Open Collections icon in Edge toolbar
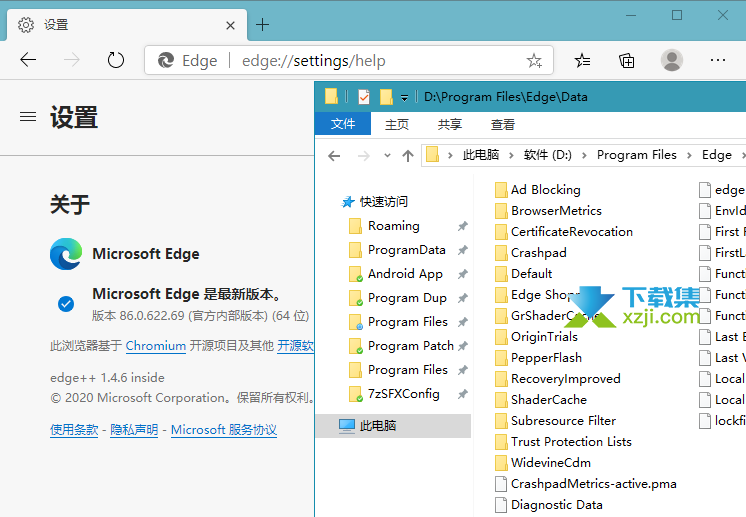Viewport: 746px width, 517px height. pyautogui.click(x=627, y=60)
